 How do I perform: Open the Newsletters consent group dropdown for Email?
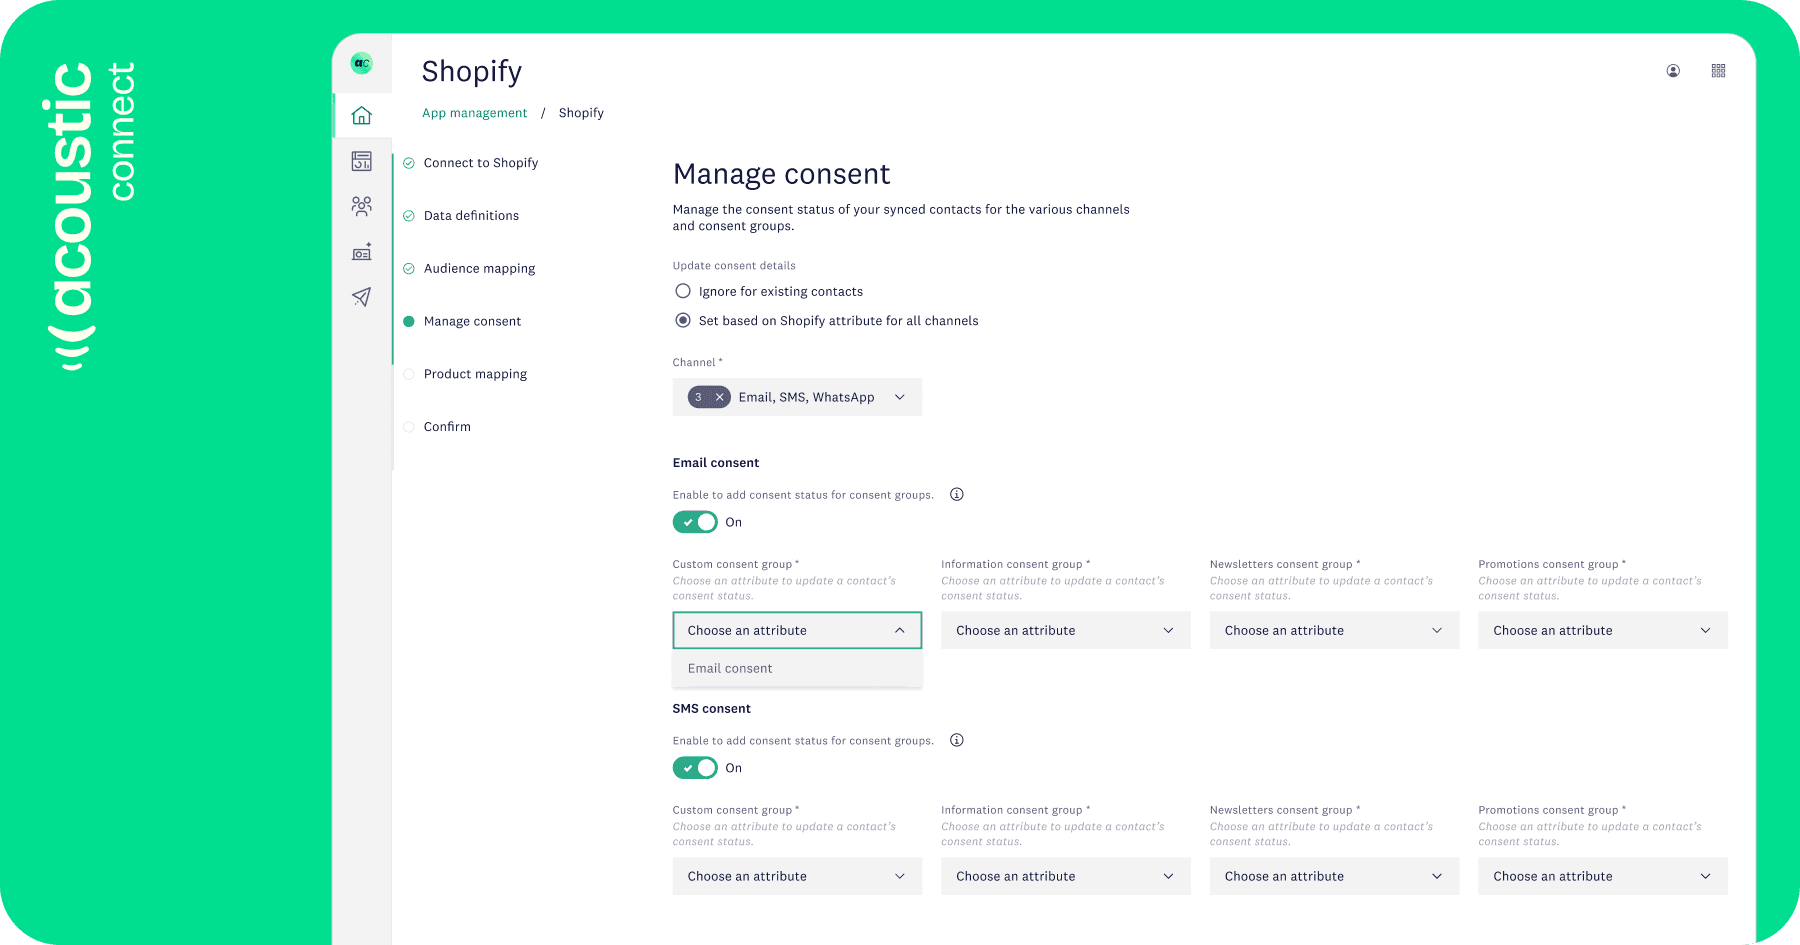[x=1334, y=630]
